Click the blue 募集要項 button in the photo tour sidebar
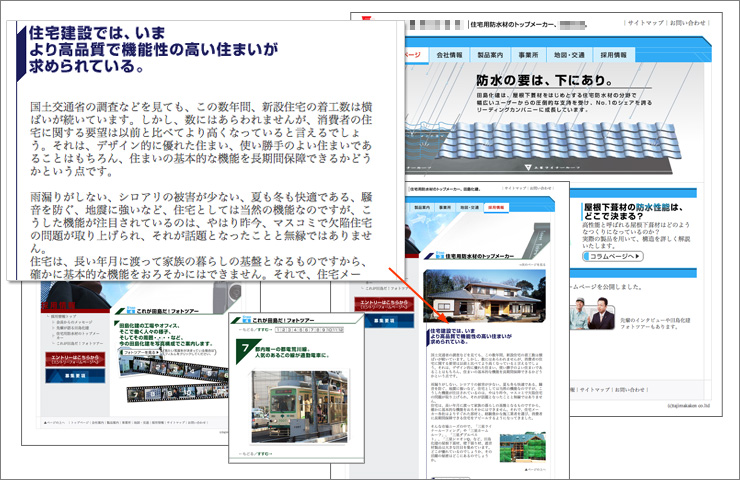 pos(75,376)
